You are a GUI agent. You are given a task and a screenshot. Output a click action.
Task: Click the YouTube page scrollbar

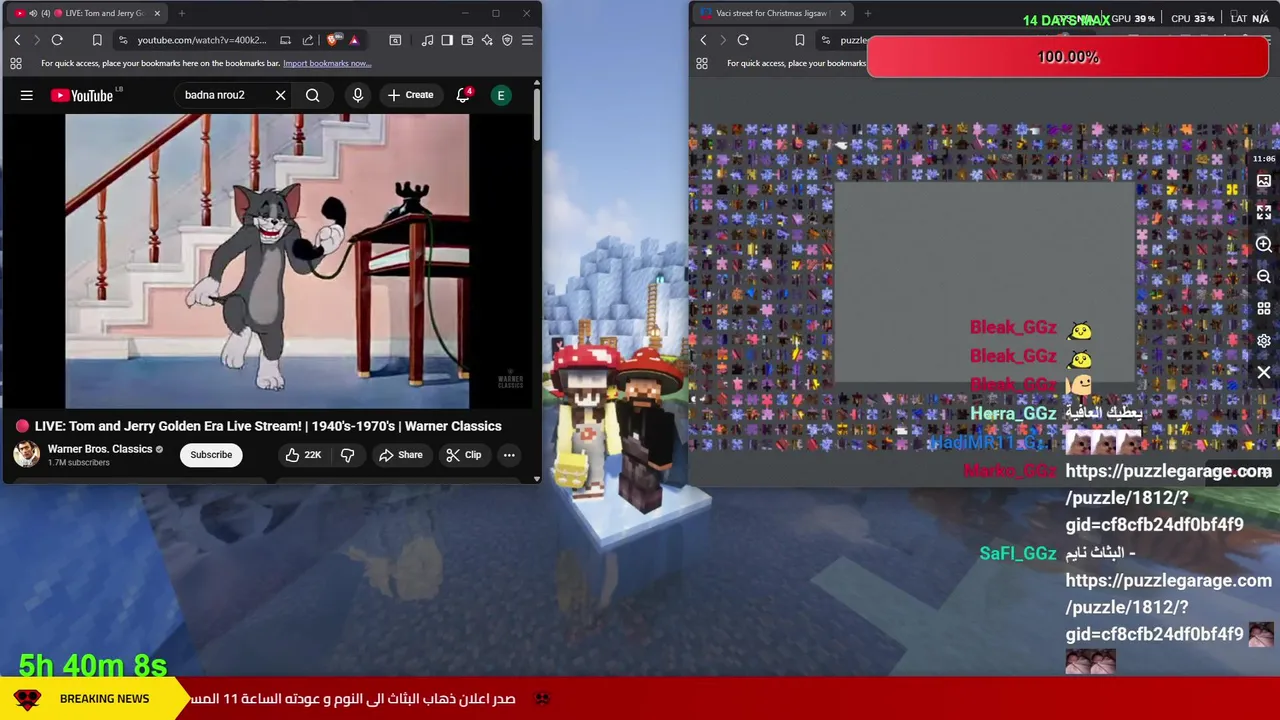[x=537, y=115]
